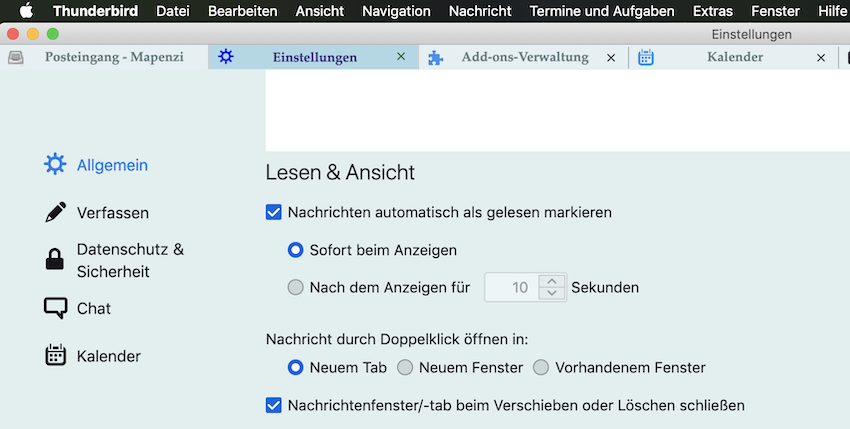Select Vorhandenem Fenster radio button
The image size is (850, 429).
(541, 368)
